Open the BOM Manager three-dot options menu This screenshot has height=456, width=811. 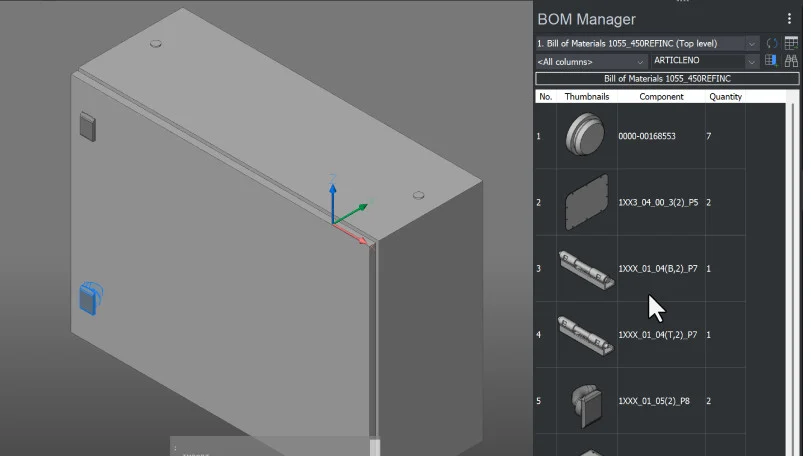coord(789,19)
